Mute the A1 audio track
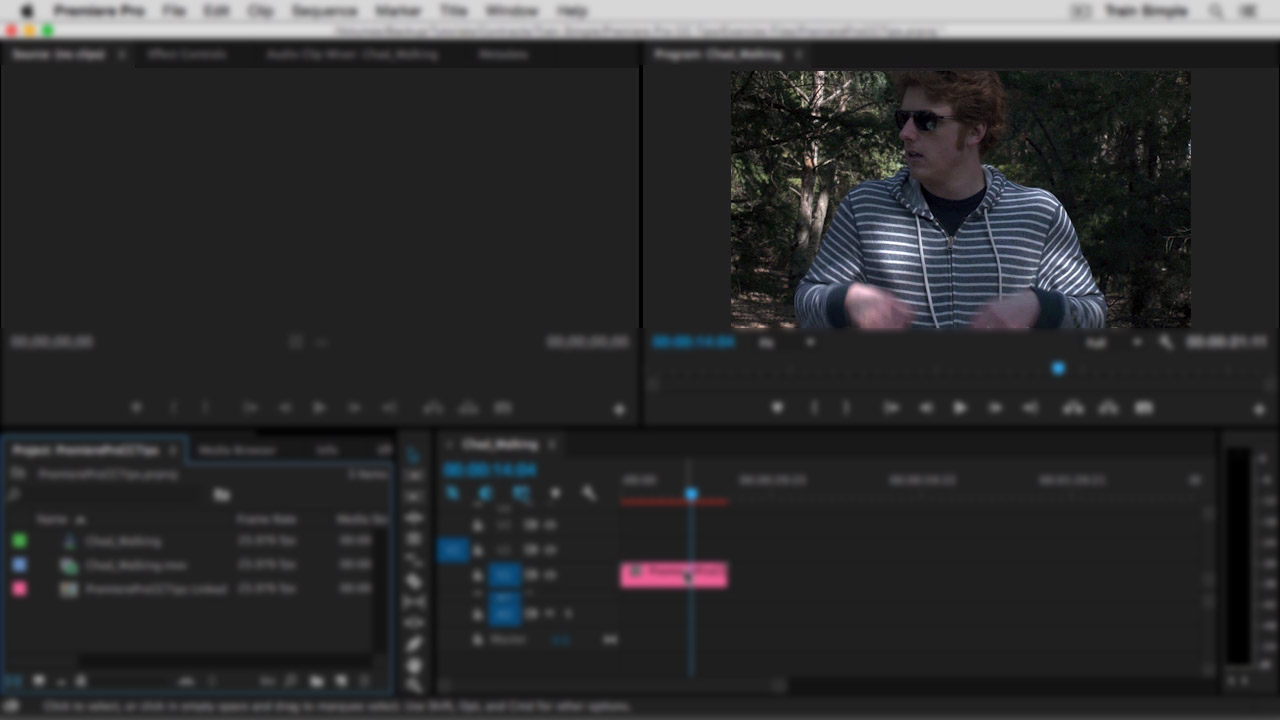This screenshot has height=720, width=1280. tap(529, 612)
